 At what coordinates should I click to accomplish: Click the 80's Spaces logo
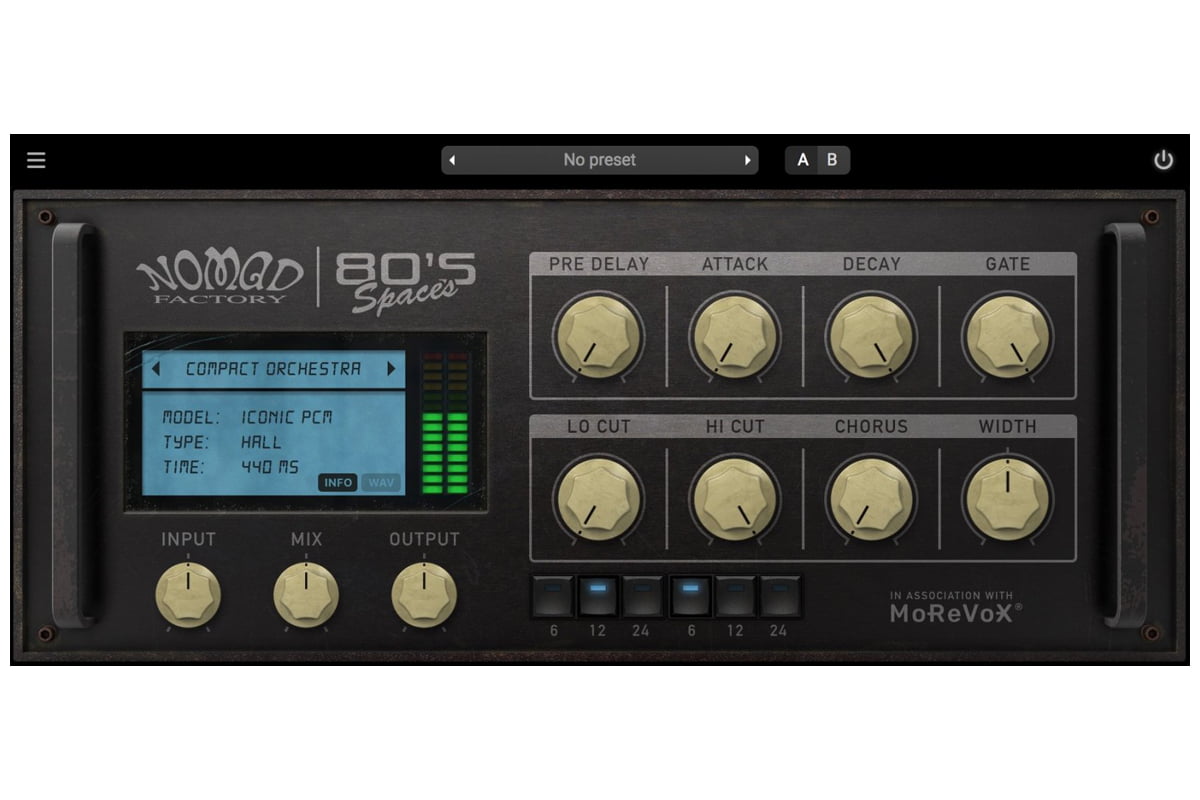405,284
